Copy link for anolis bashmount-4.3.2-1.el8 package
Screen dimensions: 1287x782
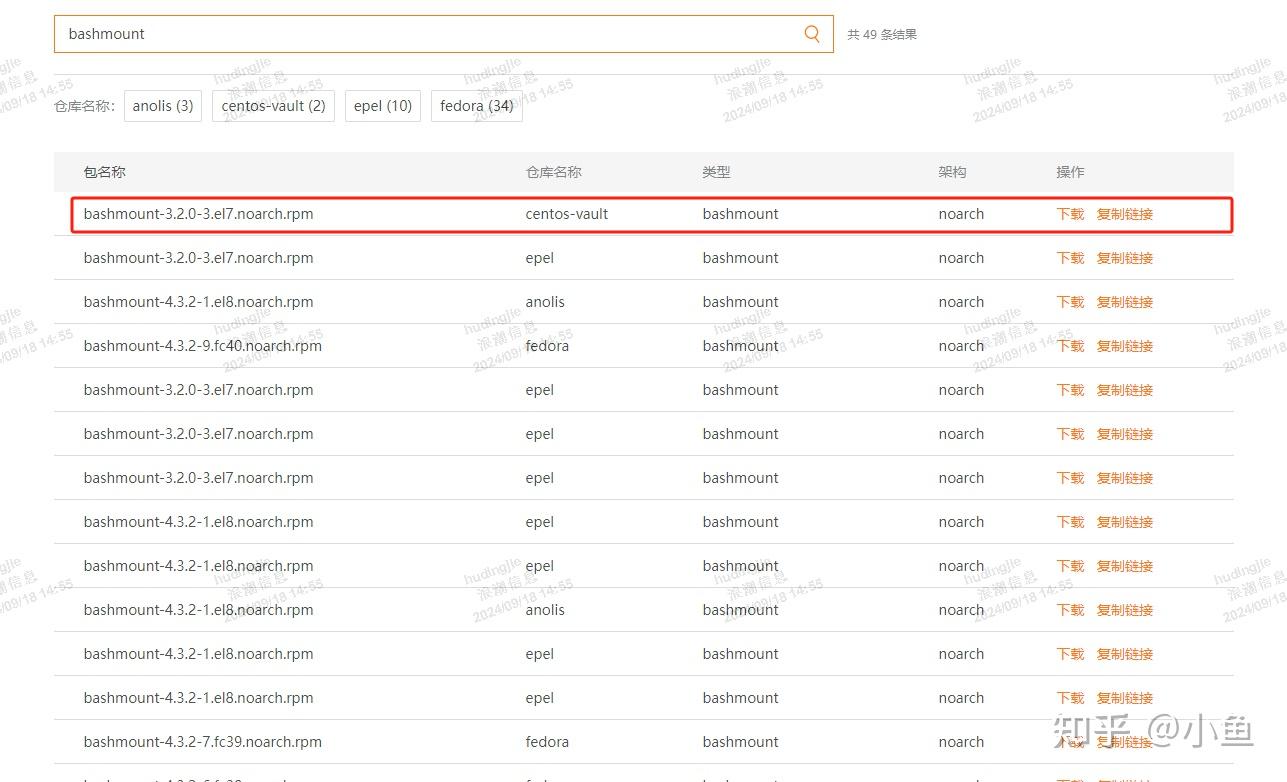pyautogui.click(x=1123, y=301)
